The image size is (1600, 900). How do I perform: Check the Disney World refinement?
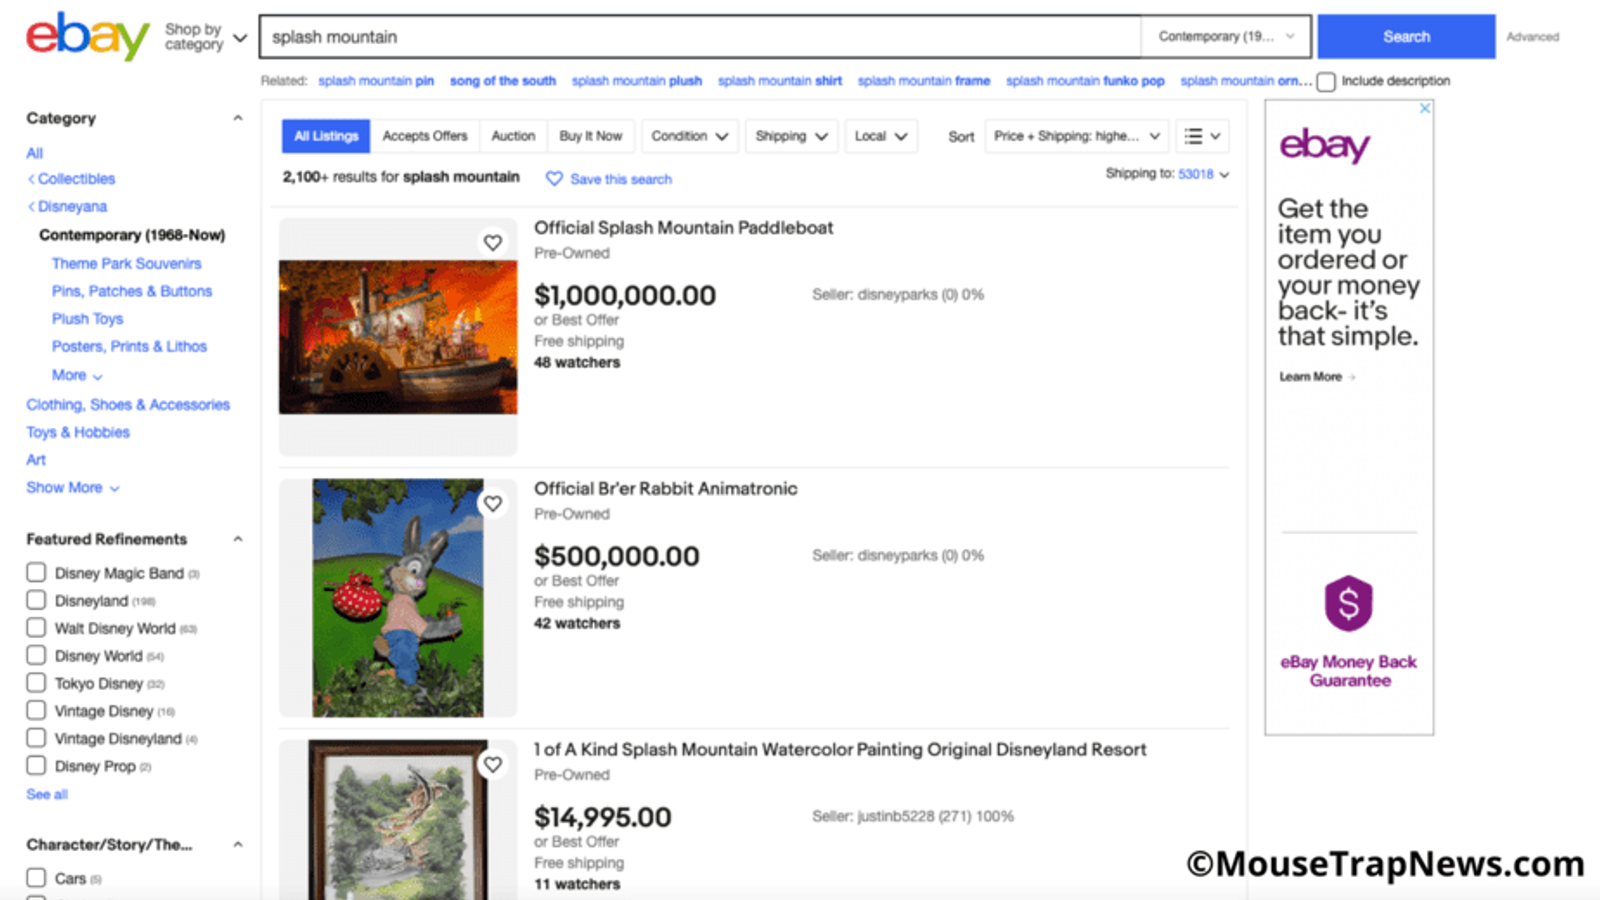[36, 655]
